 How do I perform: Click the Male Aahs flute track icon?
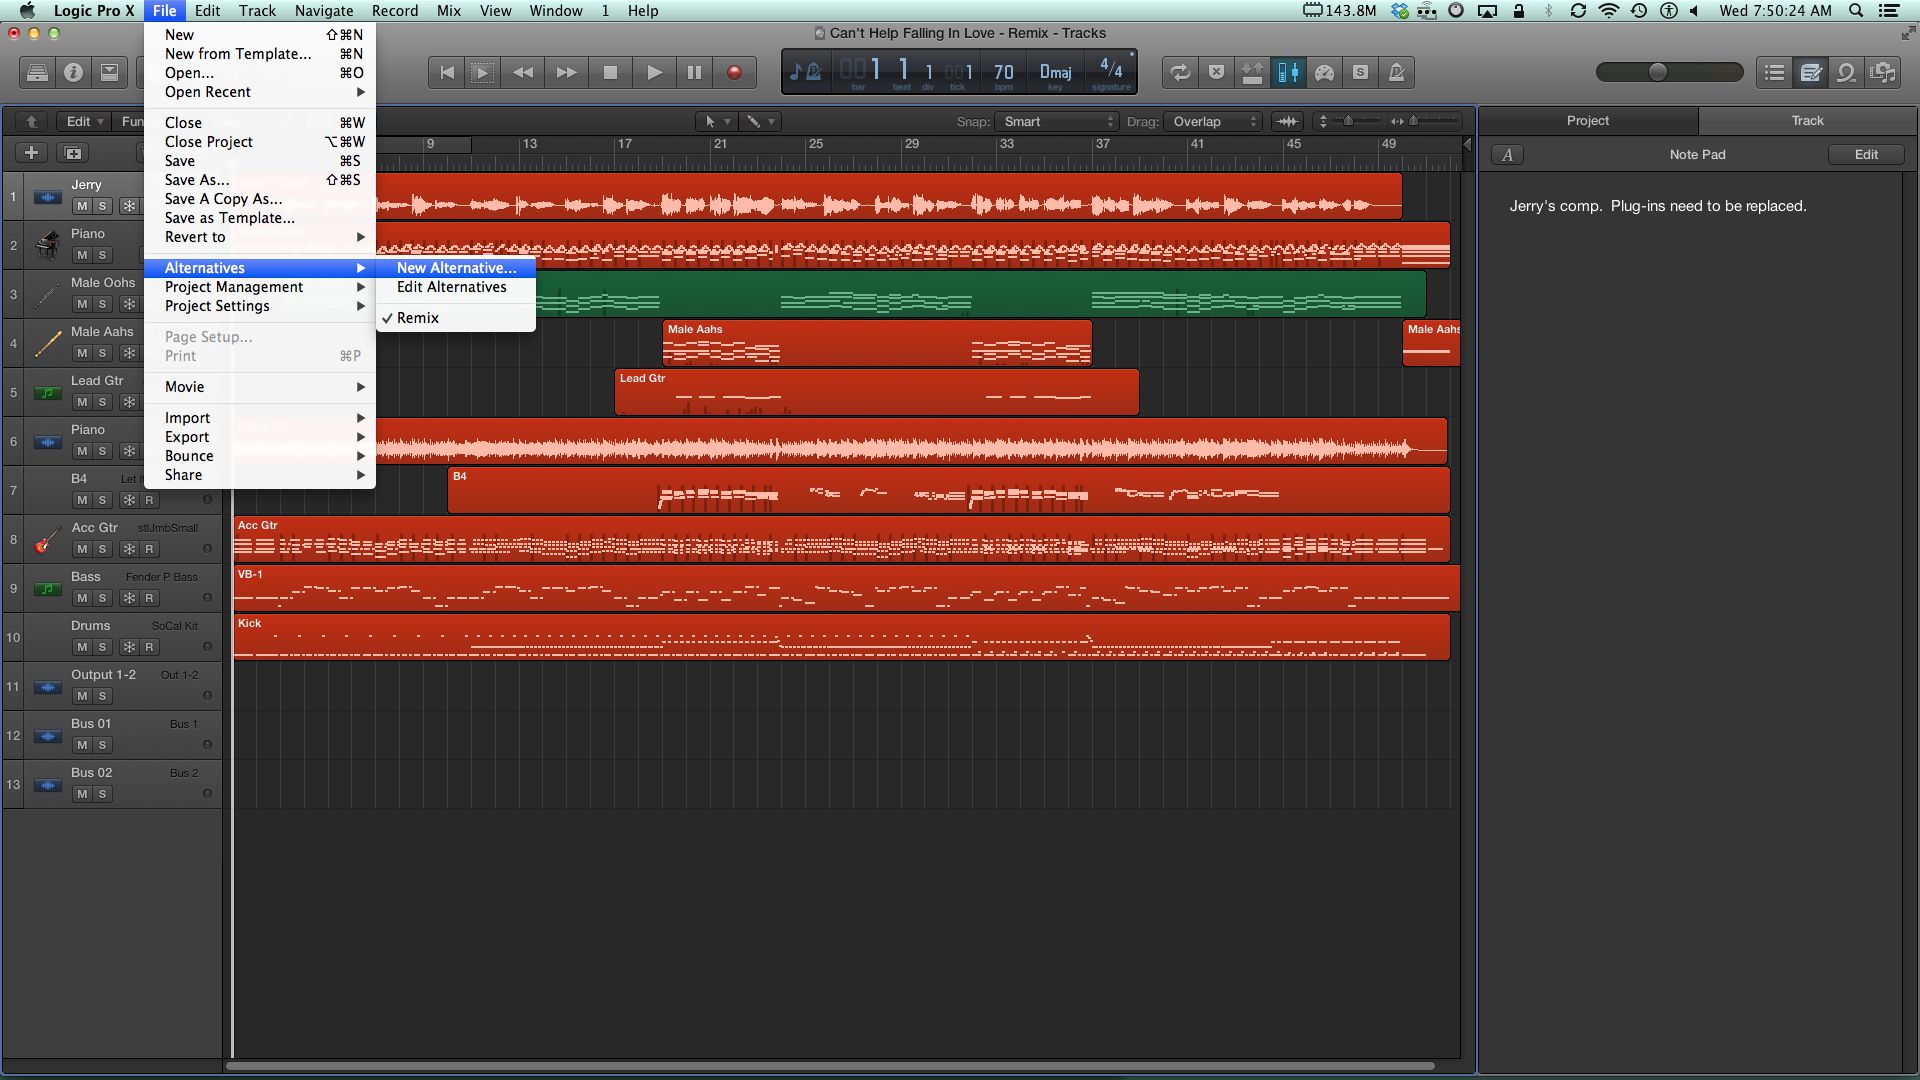tap(46, 344)
